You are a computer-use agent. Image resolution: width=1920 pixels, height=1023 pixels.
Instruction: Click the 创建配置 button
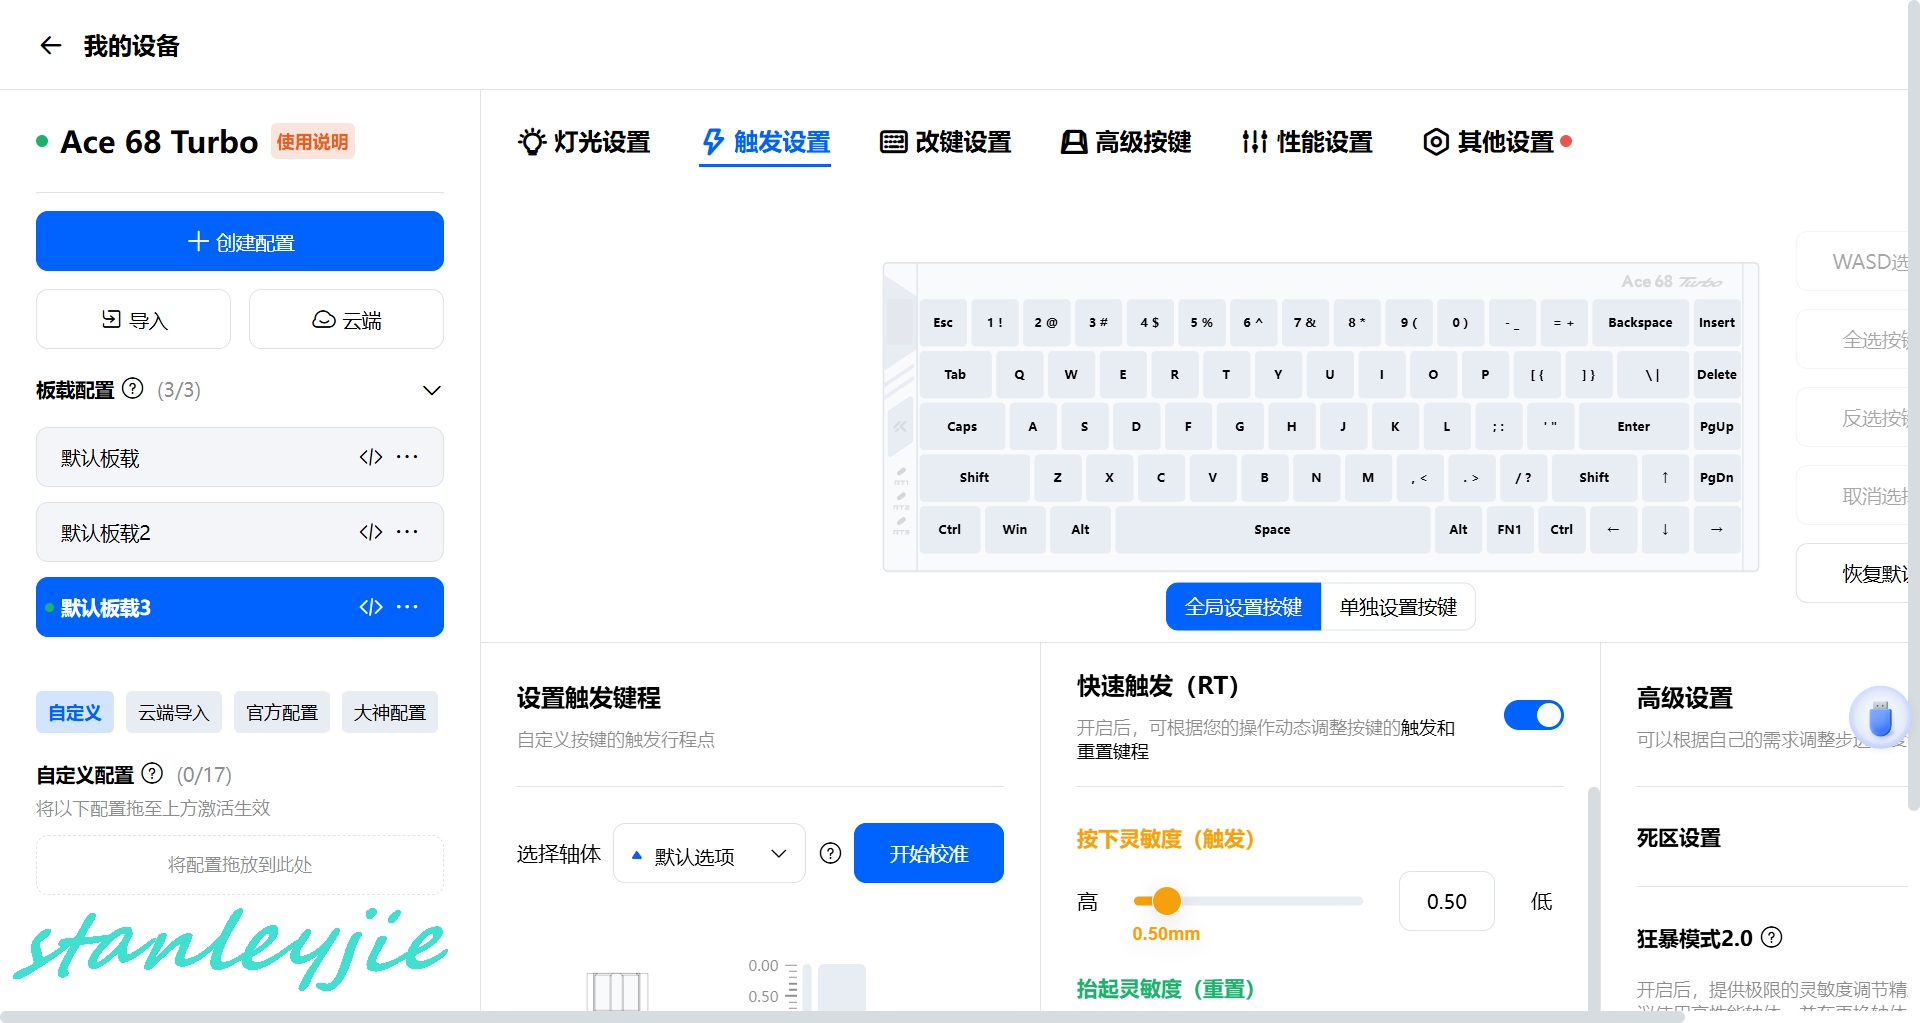tap(240, 241)
